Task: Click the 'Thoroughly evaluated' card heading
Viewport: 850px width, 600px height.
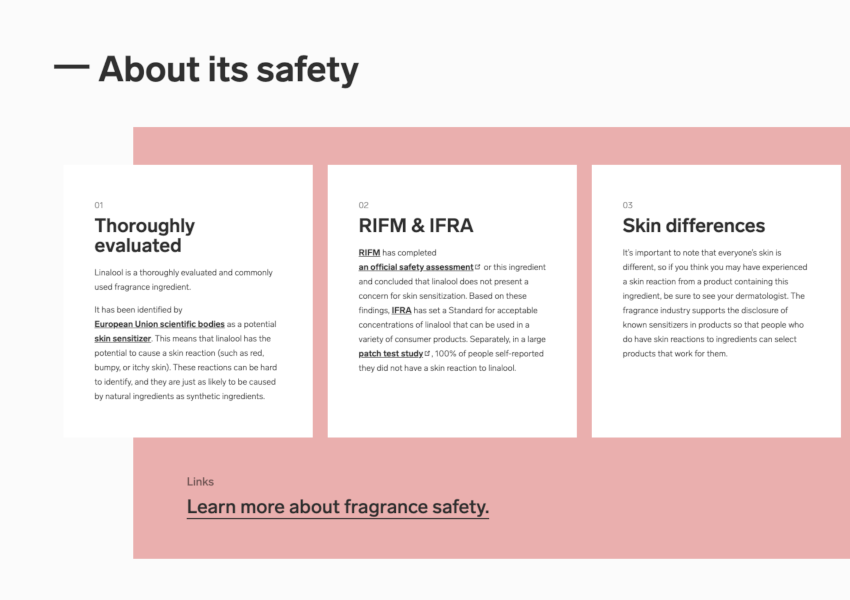Action: tap(145, 236)
